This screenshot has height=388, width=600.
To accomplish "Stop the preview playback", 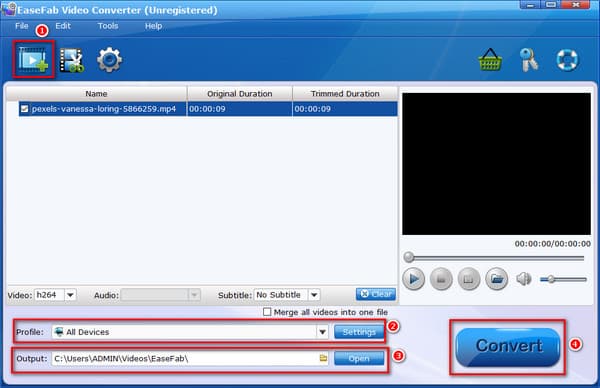I will pyautogui.click(x=441, y=279).
